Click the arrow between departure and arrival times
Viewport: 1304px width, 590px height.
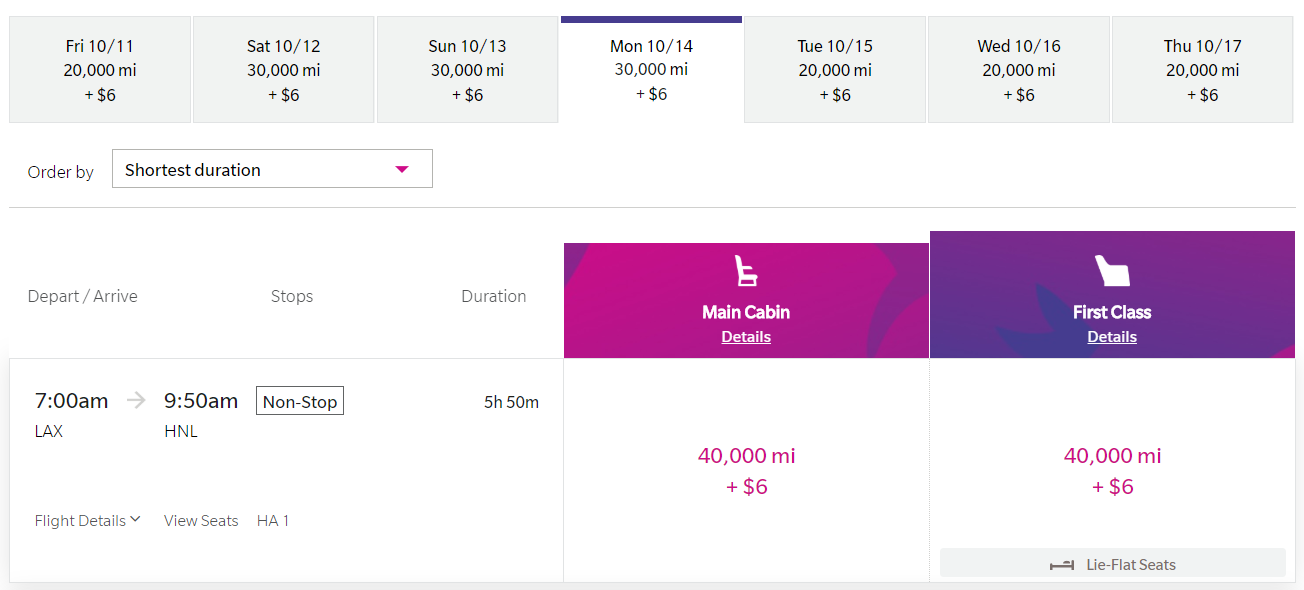136,401
